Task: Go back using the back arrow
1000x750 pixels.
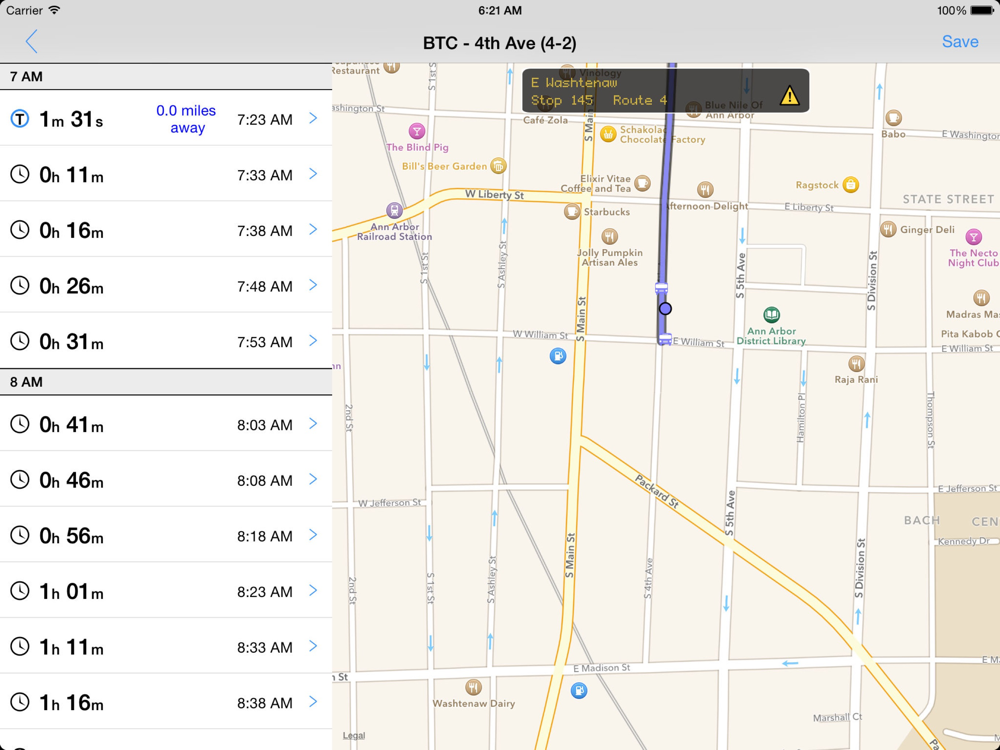Action: [31, 41]
